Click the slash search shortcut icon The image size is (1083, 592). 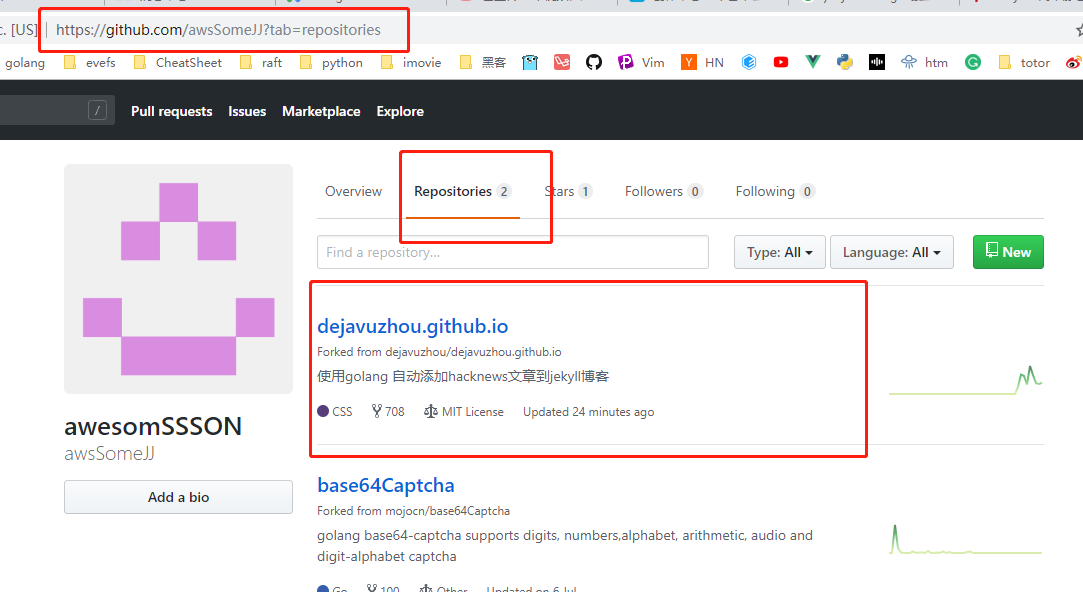pos(97,111)
